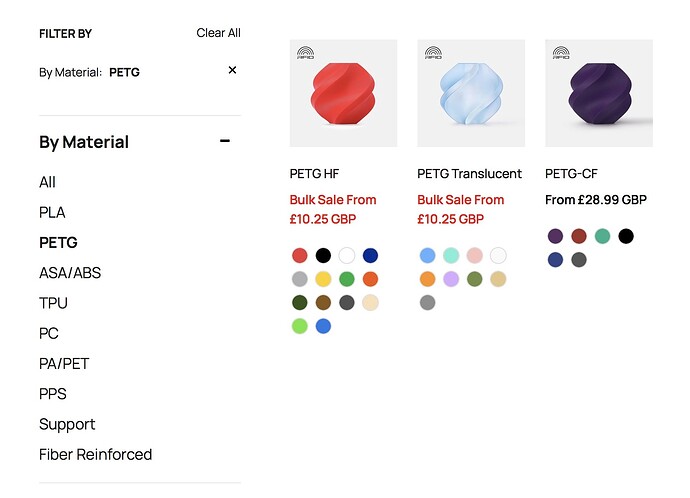
Task: Select the PLA material filter
Action: click(x=52, y=212)
